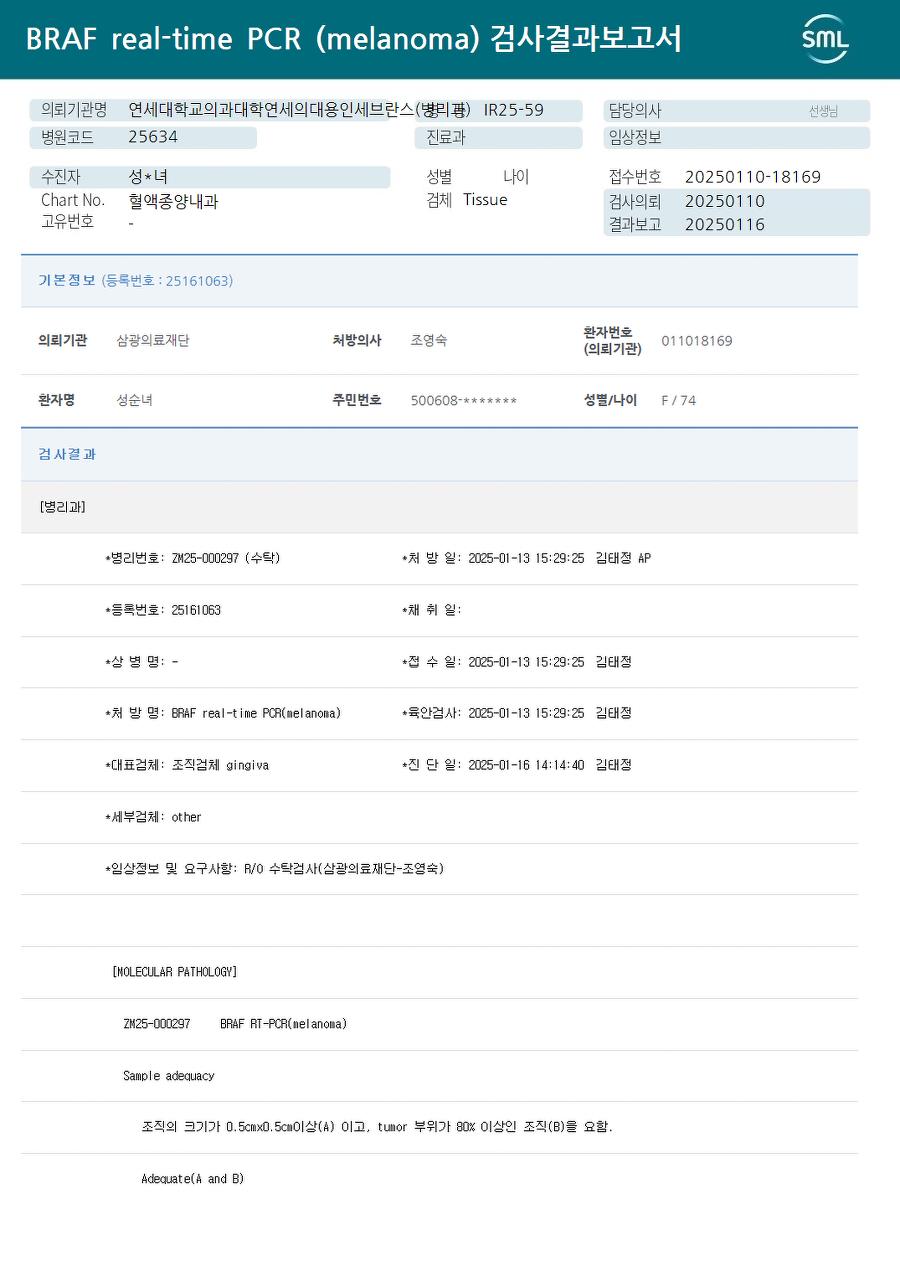Click the 검사의뢰 date 20250110
Viewport: 900px width, 1271px height.
click(x=725, y=201)
